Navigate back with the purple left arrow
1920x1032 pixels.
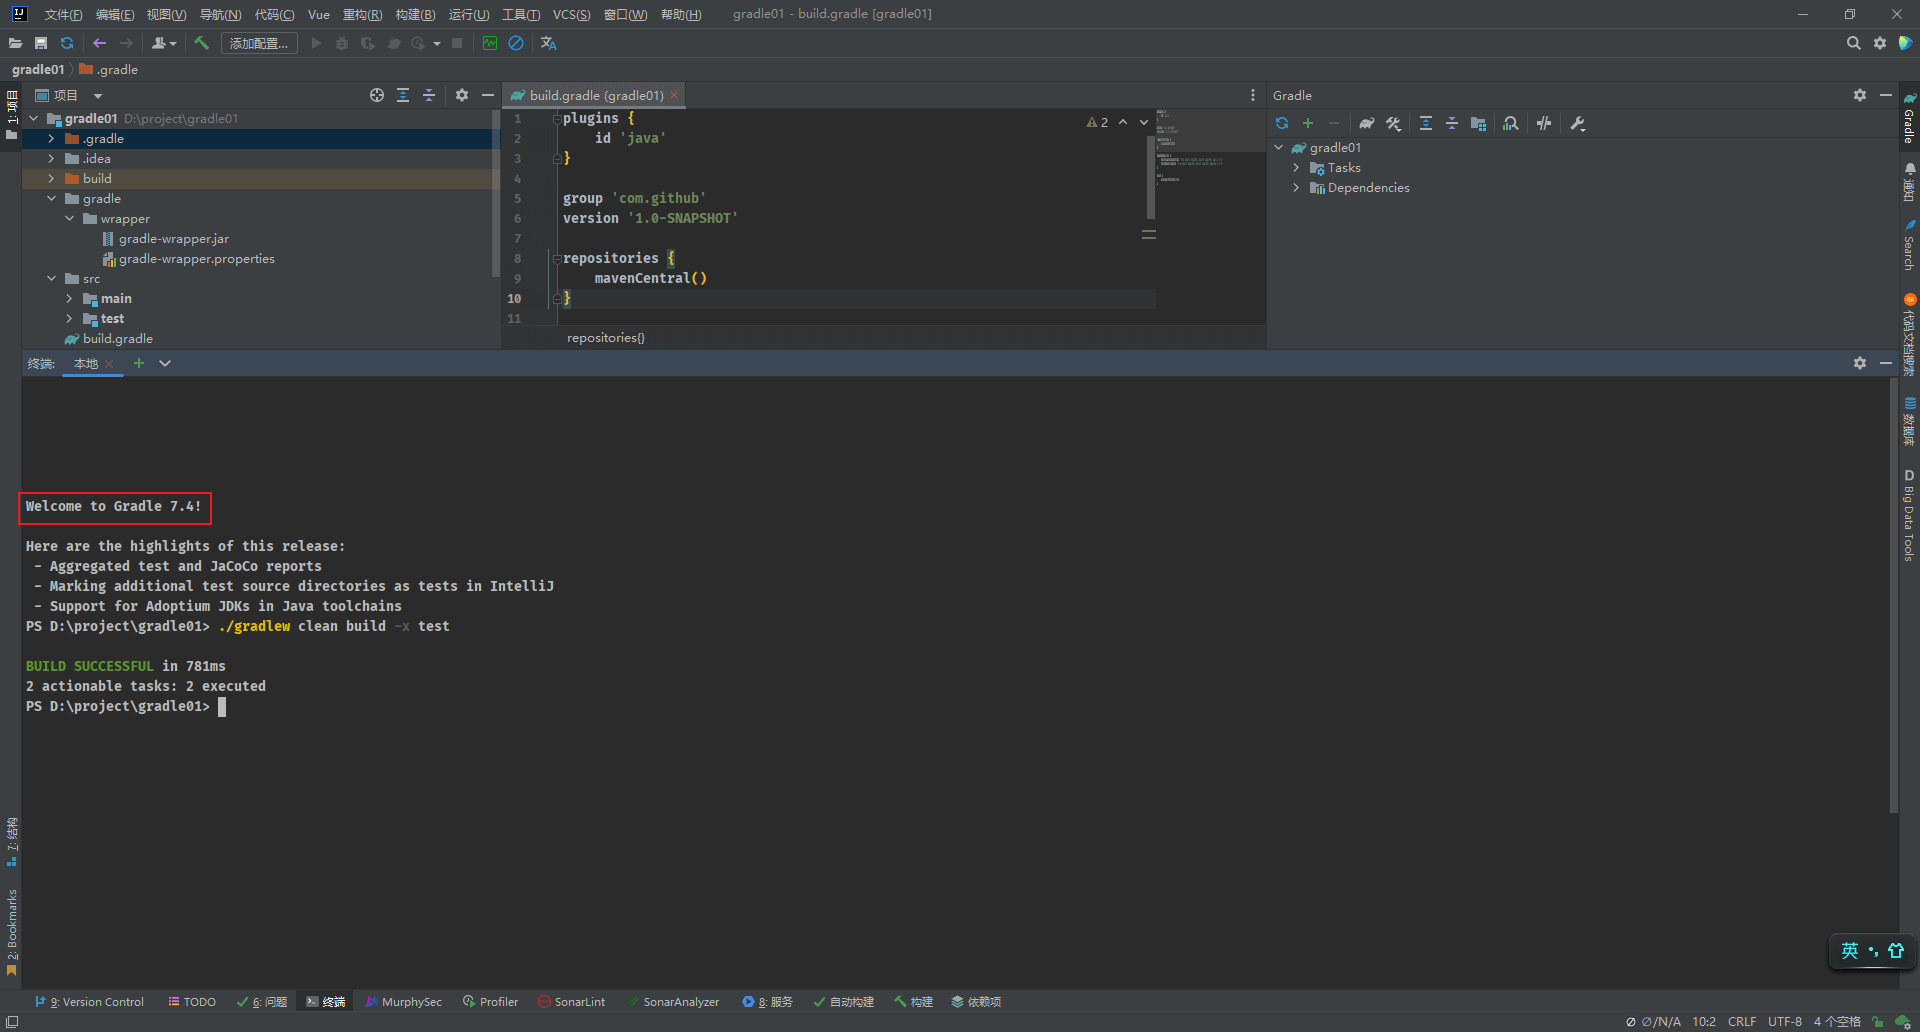[99, 43]
